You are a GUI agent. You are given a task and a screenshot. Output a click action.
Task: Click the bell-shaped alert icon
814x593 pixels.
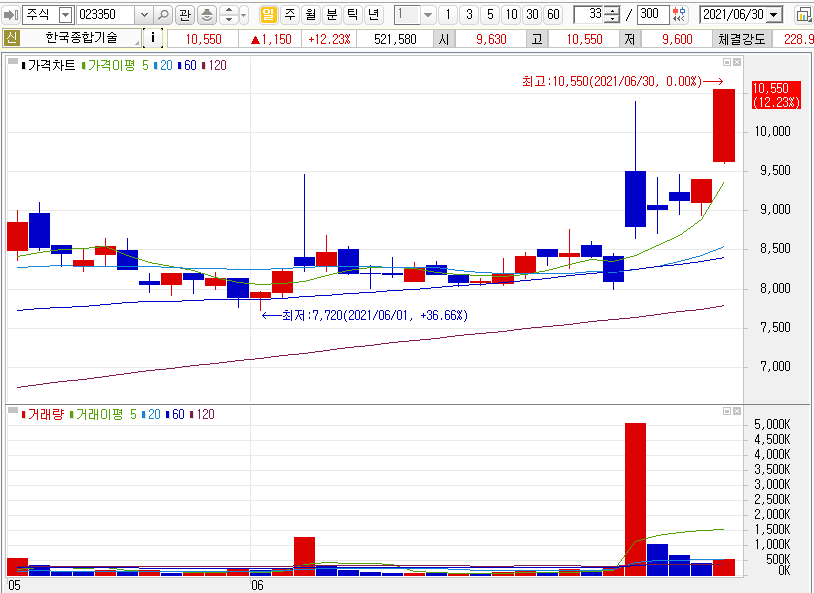pyautogui.click(x=207, y=15)
